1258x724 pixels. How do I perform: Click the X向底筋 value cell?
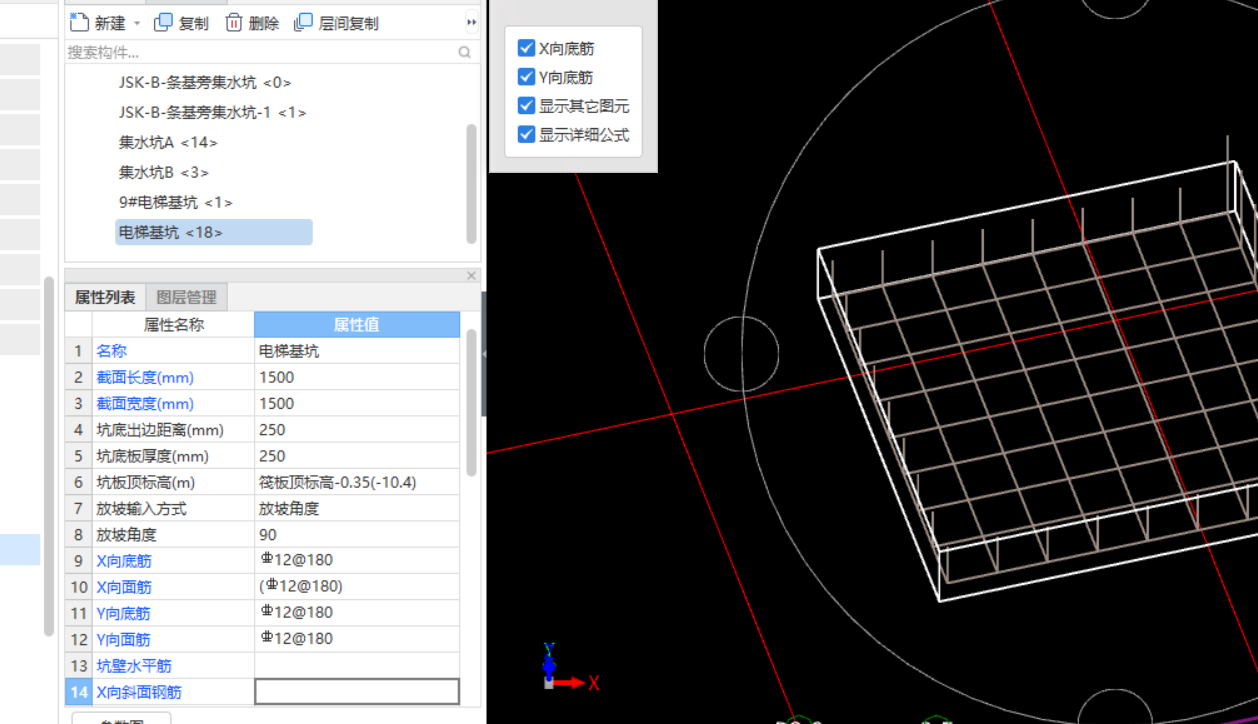[x=357, y=560]
